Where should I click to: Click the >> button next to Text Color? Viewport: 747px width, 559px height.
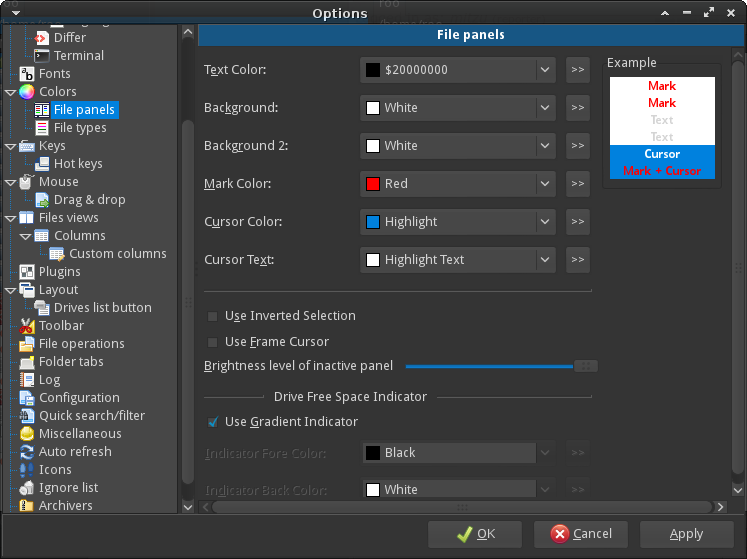[578, 70]
